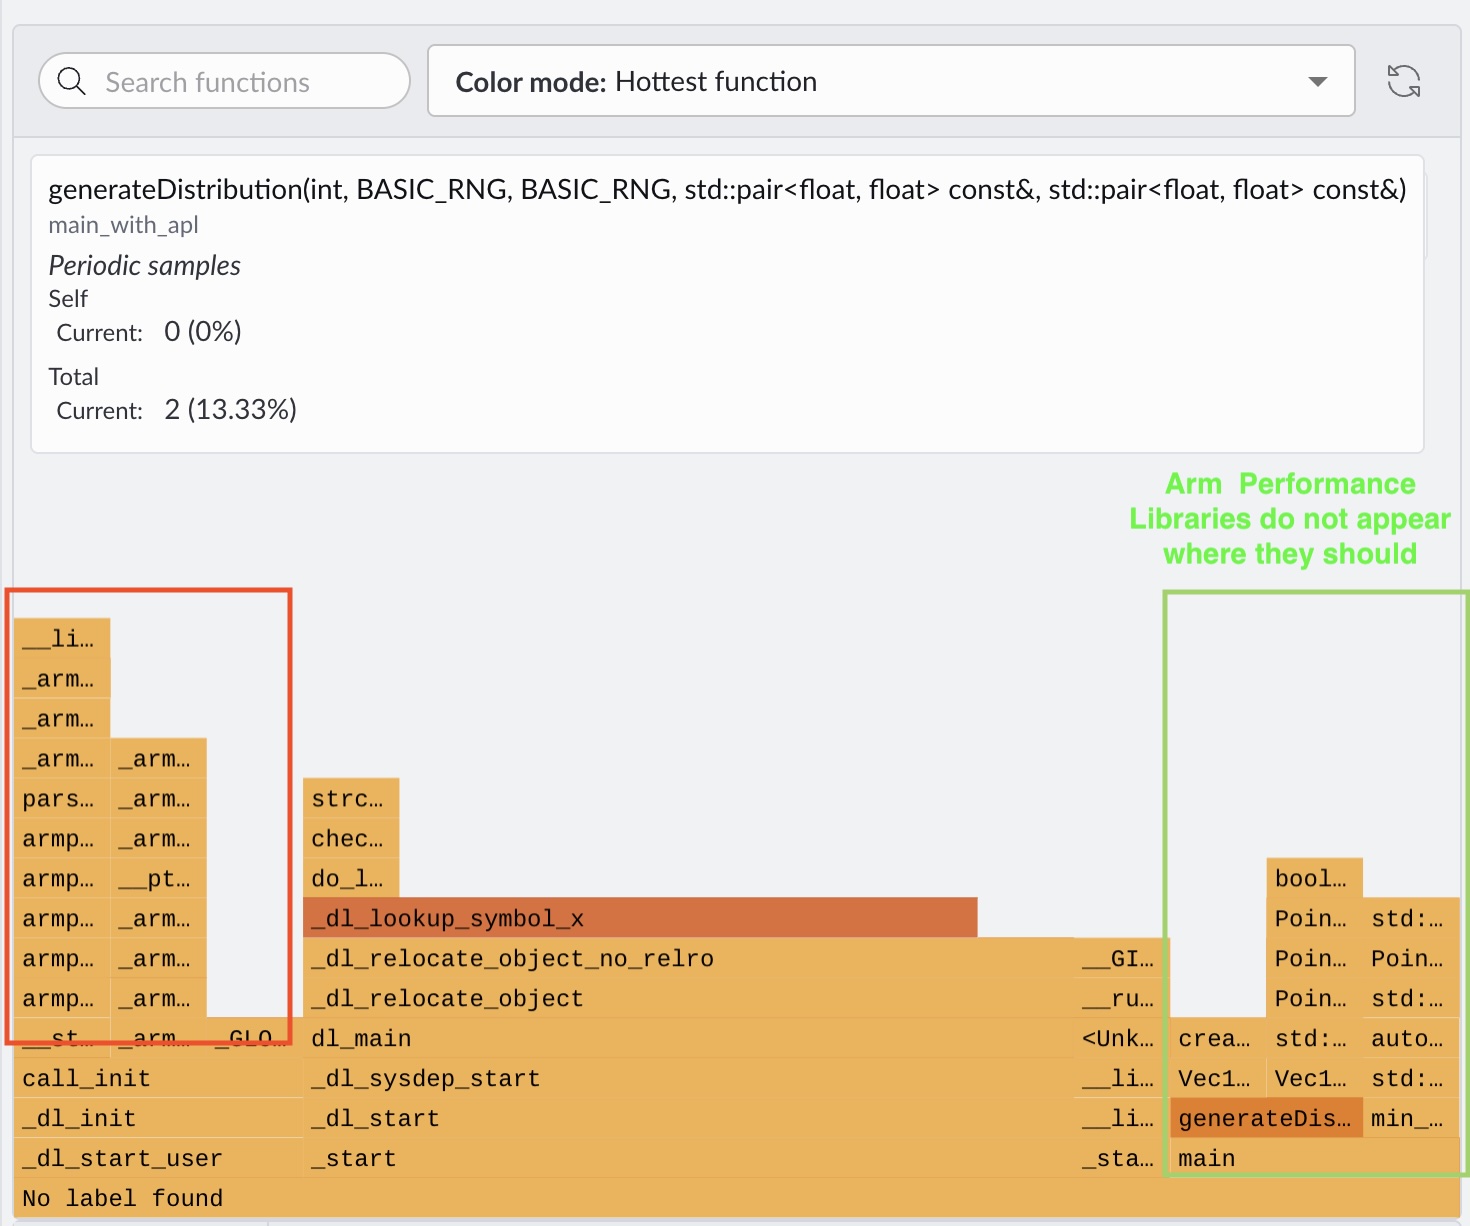
Task: Open the Color mode dropdown
Action: click(x=890, y=81)
